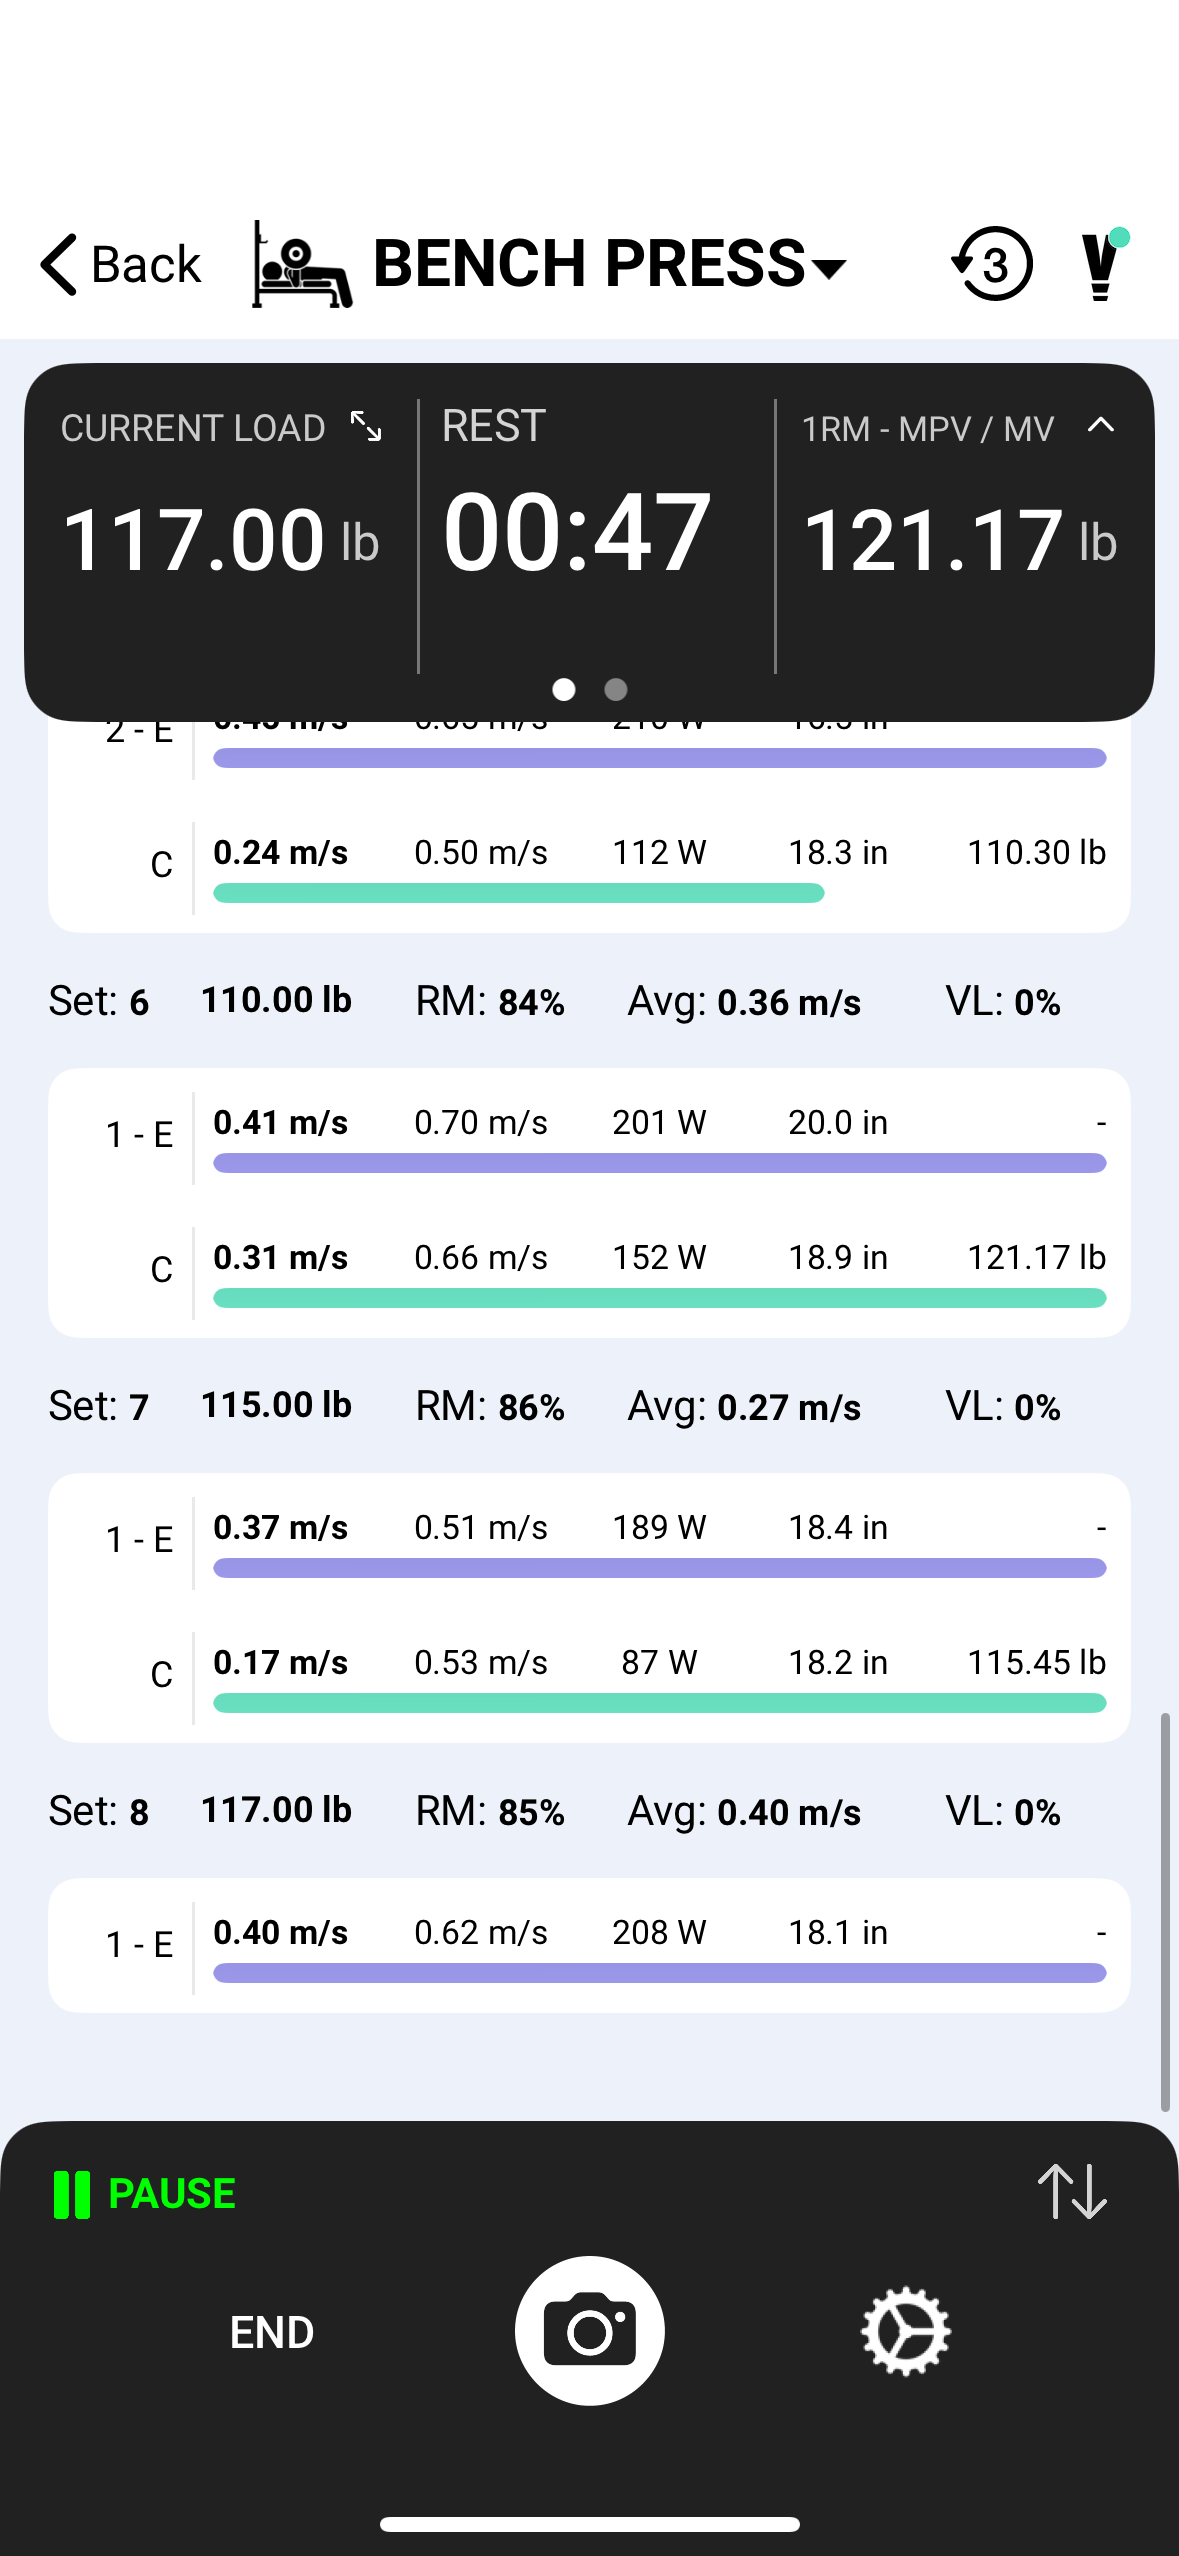Open Set 8 header at 117.00 lb
Image resolution: width=1179 pixels, height=2556 pixels.
point(589,1811)
